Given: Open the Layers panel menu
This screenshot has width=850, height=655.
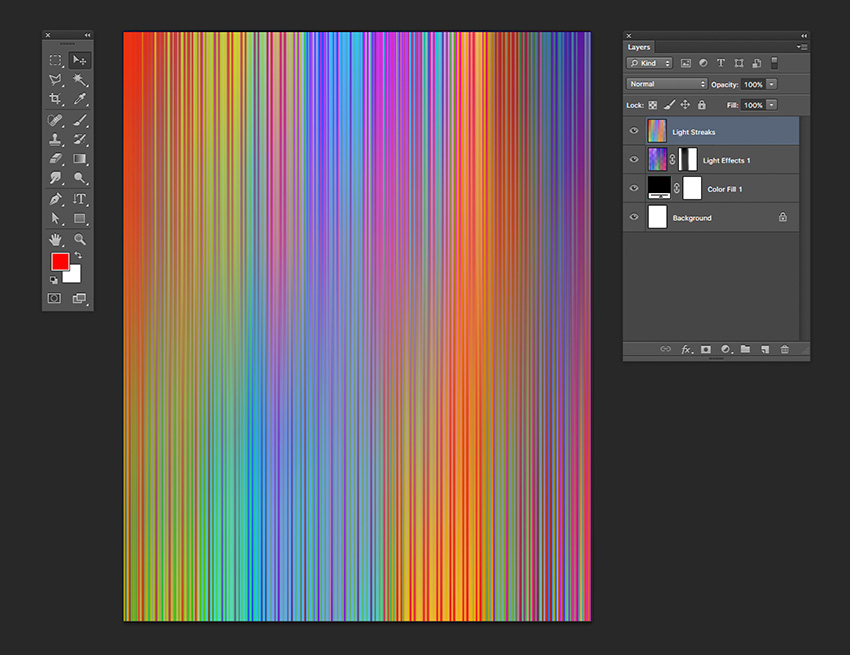Looking at the screenshot, I should [x=802, y=47].
